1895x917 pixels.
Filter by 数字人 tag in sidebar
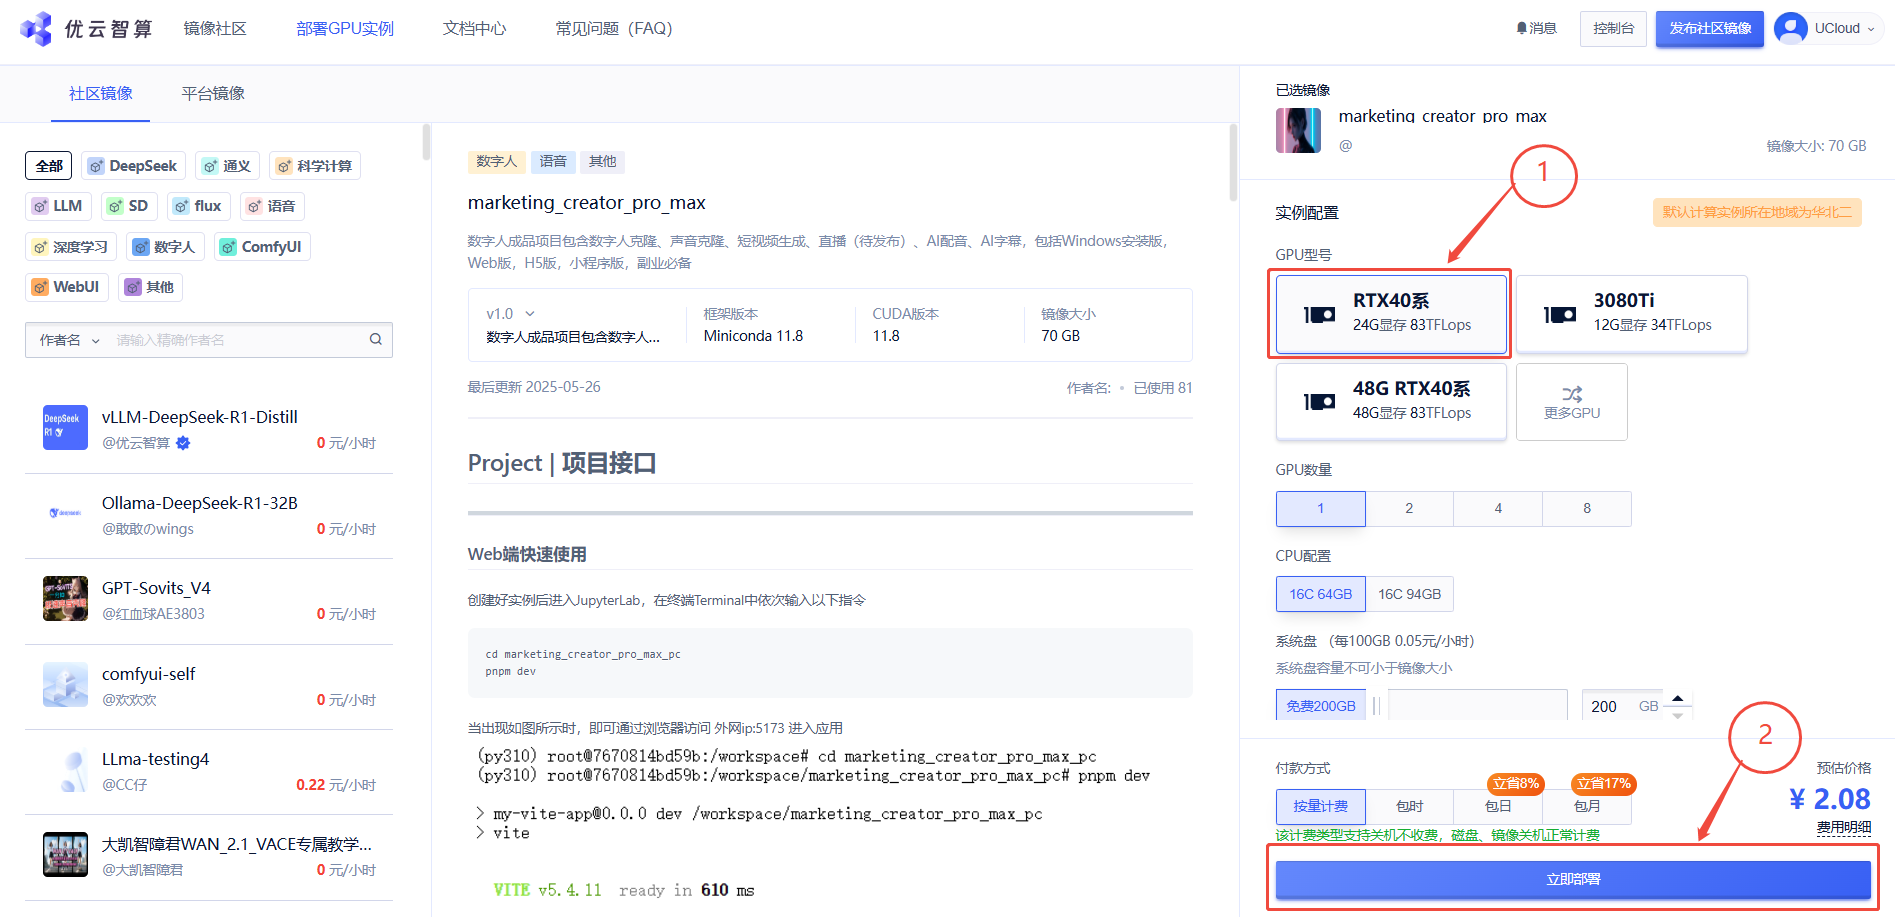pos(165,247)
